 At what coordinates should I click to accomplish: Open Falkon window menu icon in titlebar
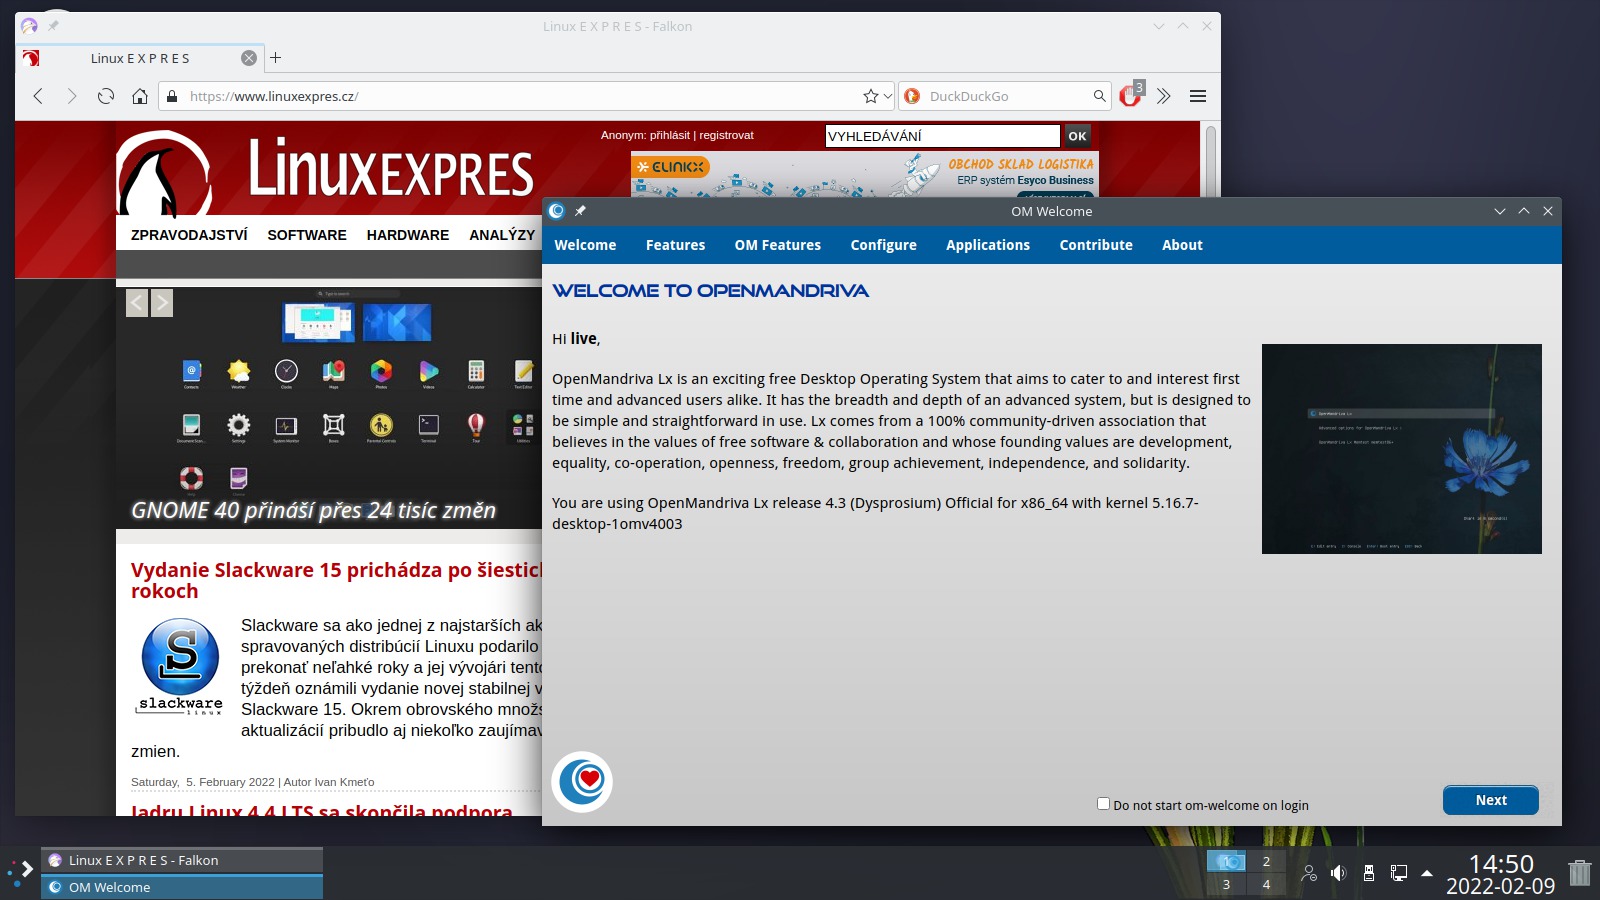pos(29,26)
